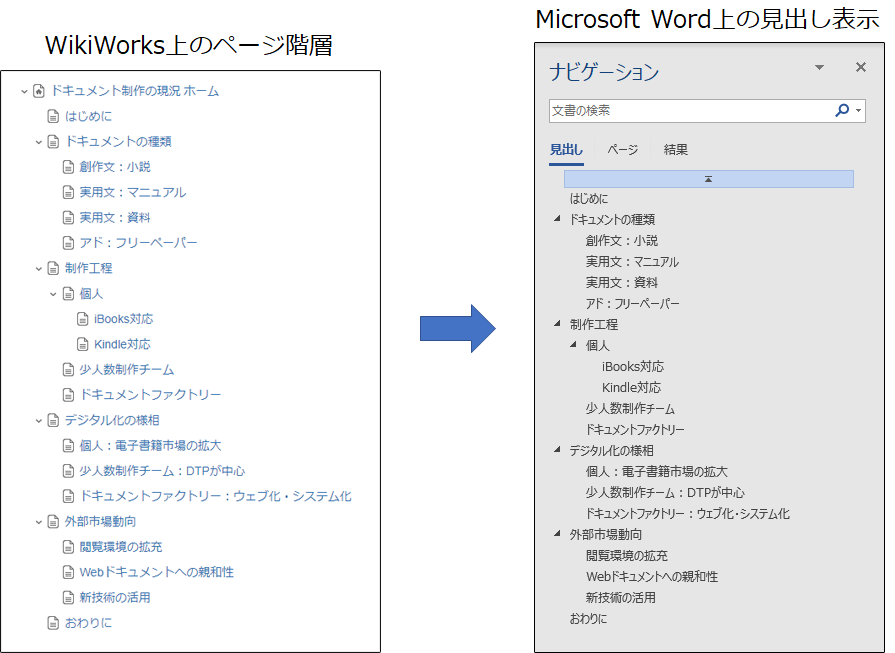This screenshot has width=895, height=653.
Task: Open the Webドキュメントへの親和性 page link
Action: tap(156, 572)
